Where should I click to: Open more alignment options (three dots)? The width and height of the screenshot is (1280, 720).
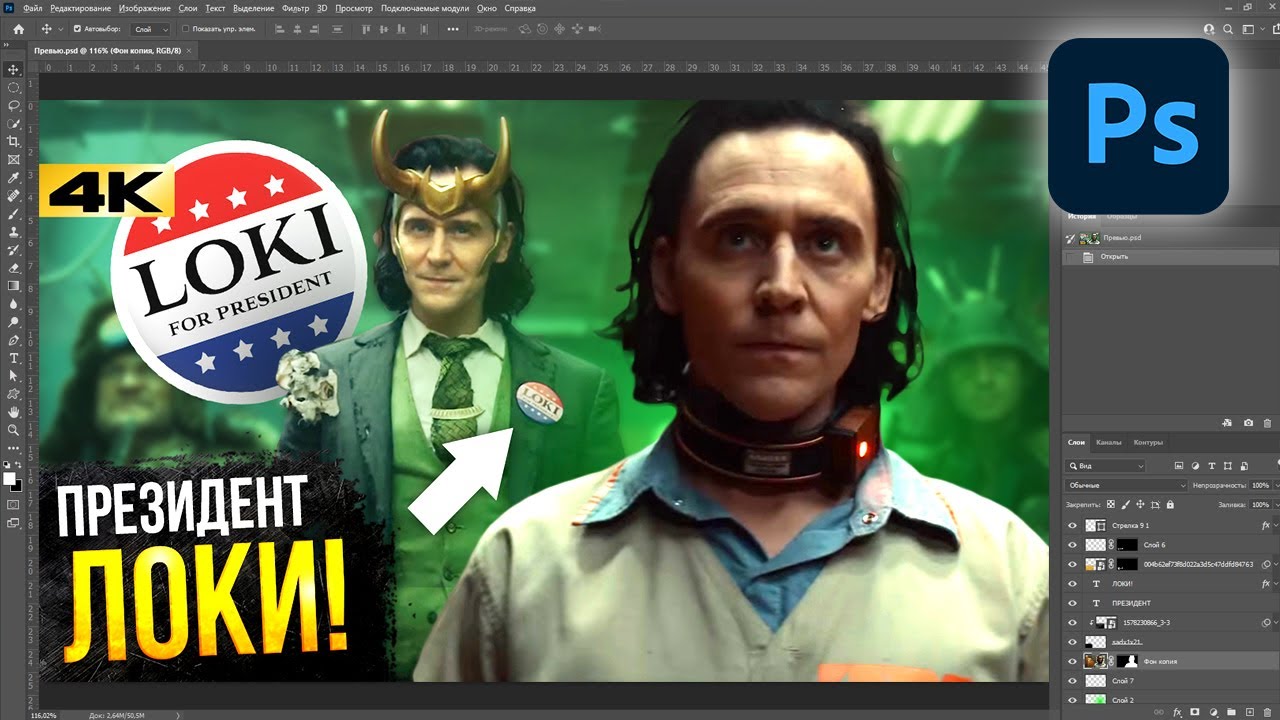point(453,29)
